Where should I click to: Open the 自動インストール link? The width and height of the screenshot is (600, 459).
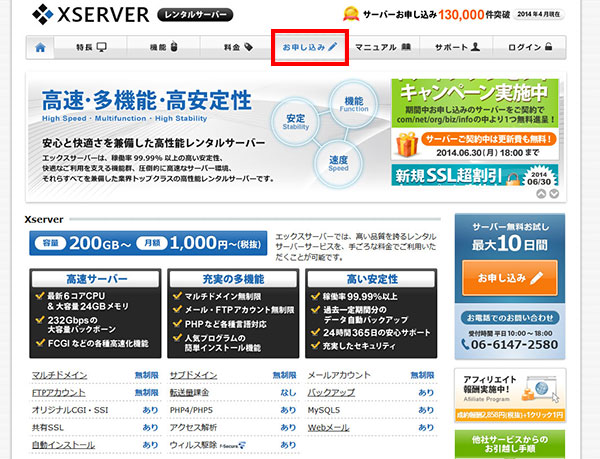[63, 445]
